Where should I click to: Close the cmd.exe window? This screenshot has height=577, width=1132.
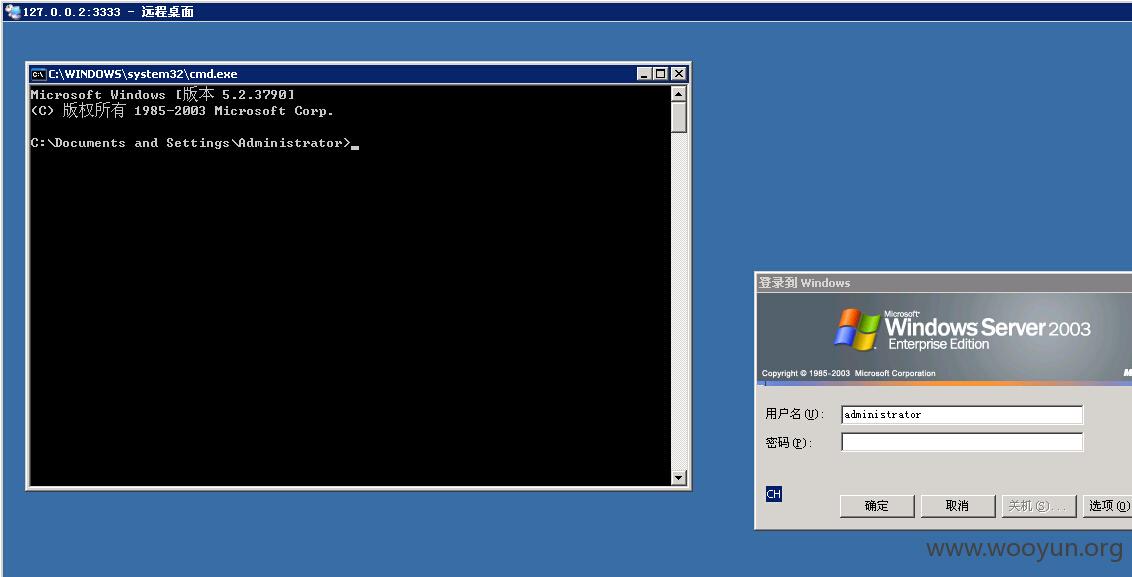click(679, 74)
